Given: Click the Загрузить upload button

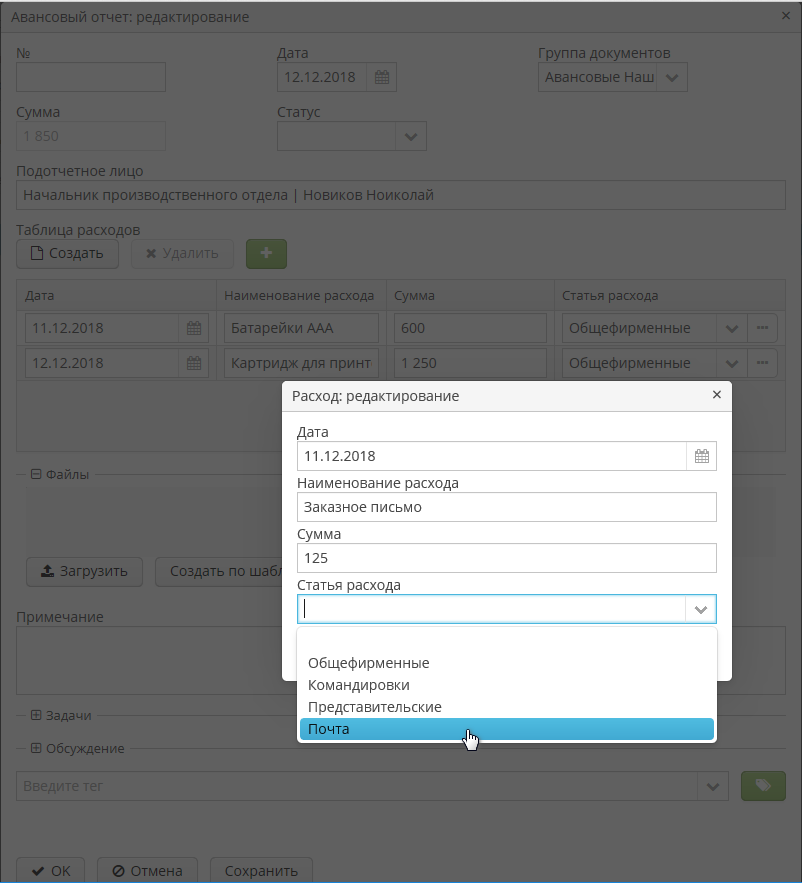Looking at the screenshot, I should [x=84, y=572].
